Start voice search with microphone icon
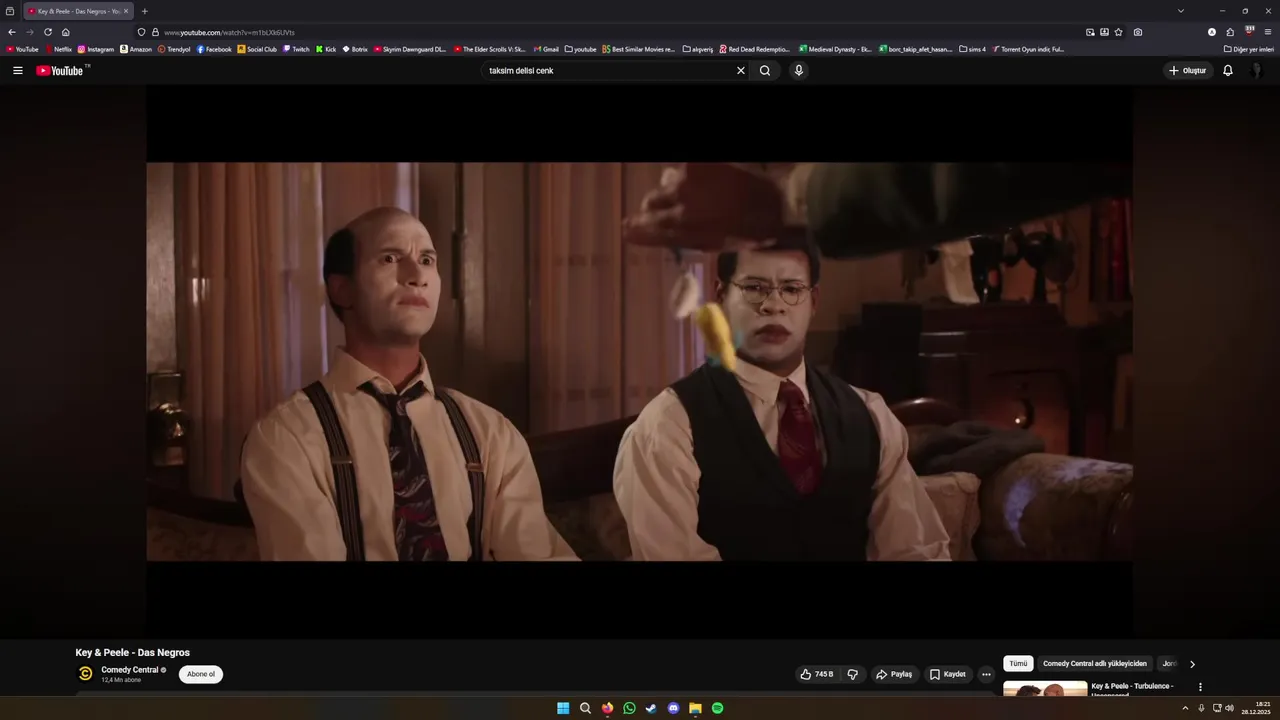 pyautogui.click(x=798, y=70)
